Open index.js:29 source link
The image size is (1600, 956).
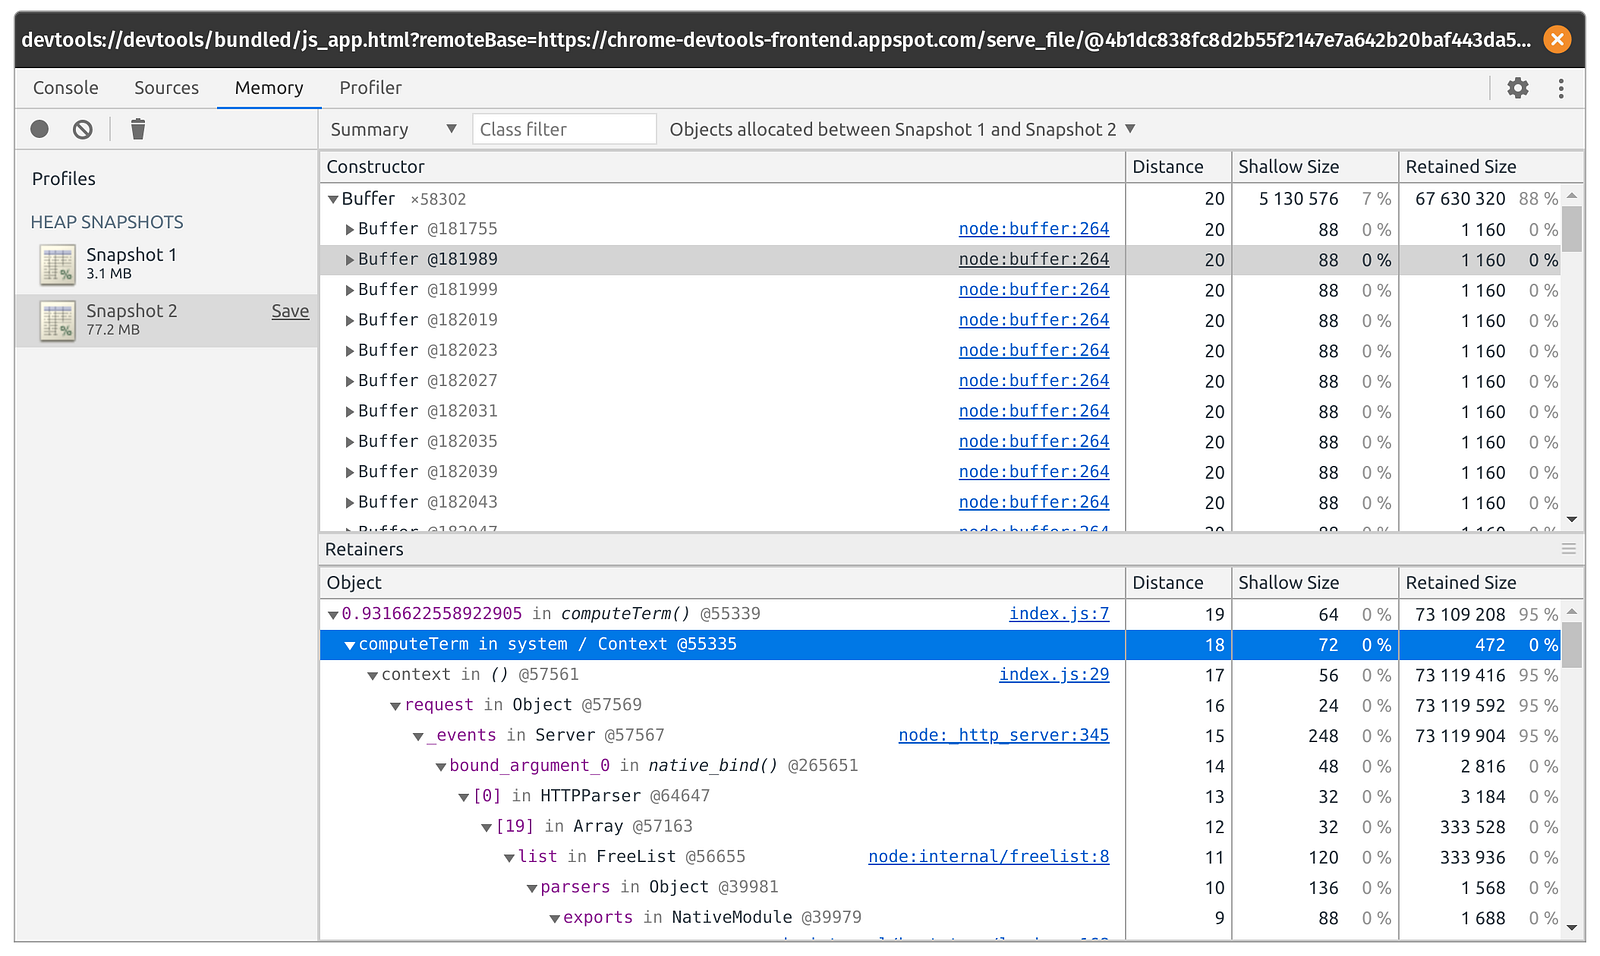1054,675
